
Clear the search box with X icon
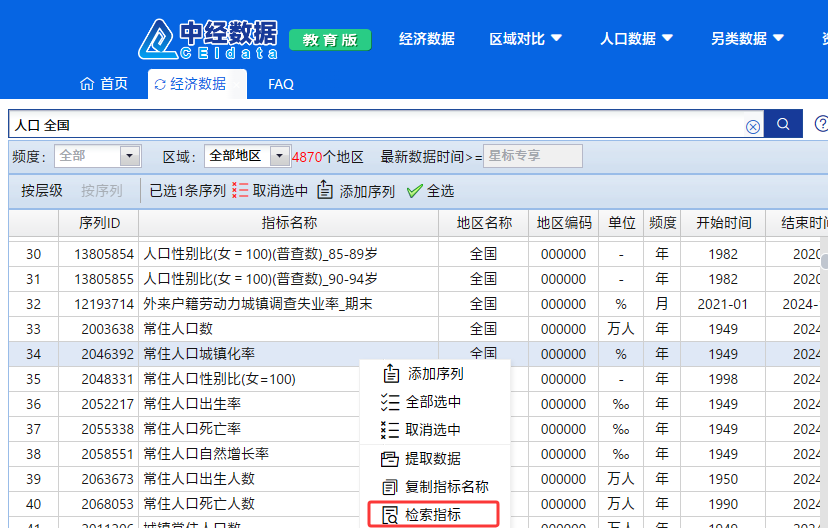point(753,126)
